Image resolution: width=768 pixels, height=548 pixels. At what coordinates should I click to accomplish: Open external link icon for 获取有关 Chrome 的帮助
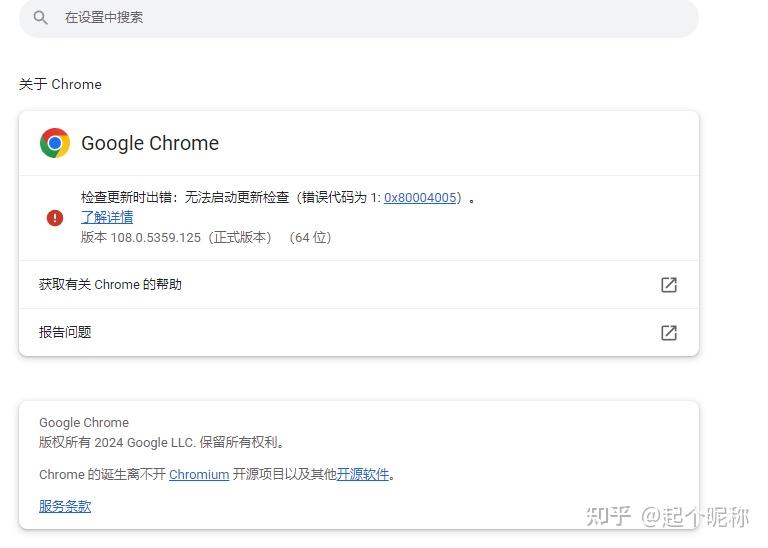tap(669, 285)
